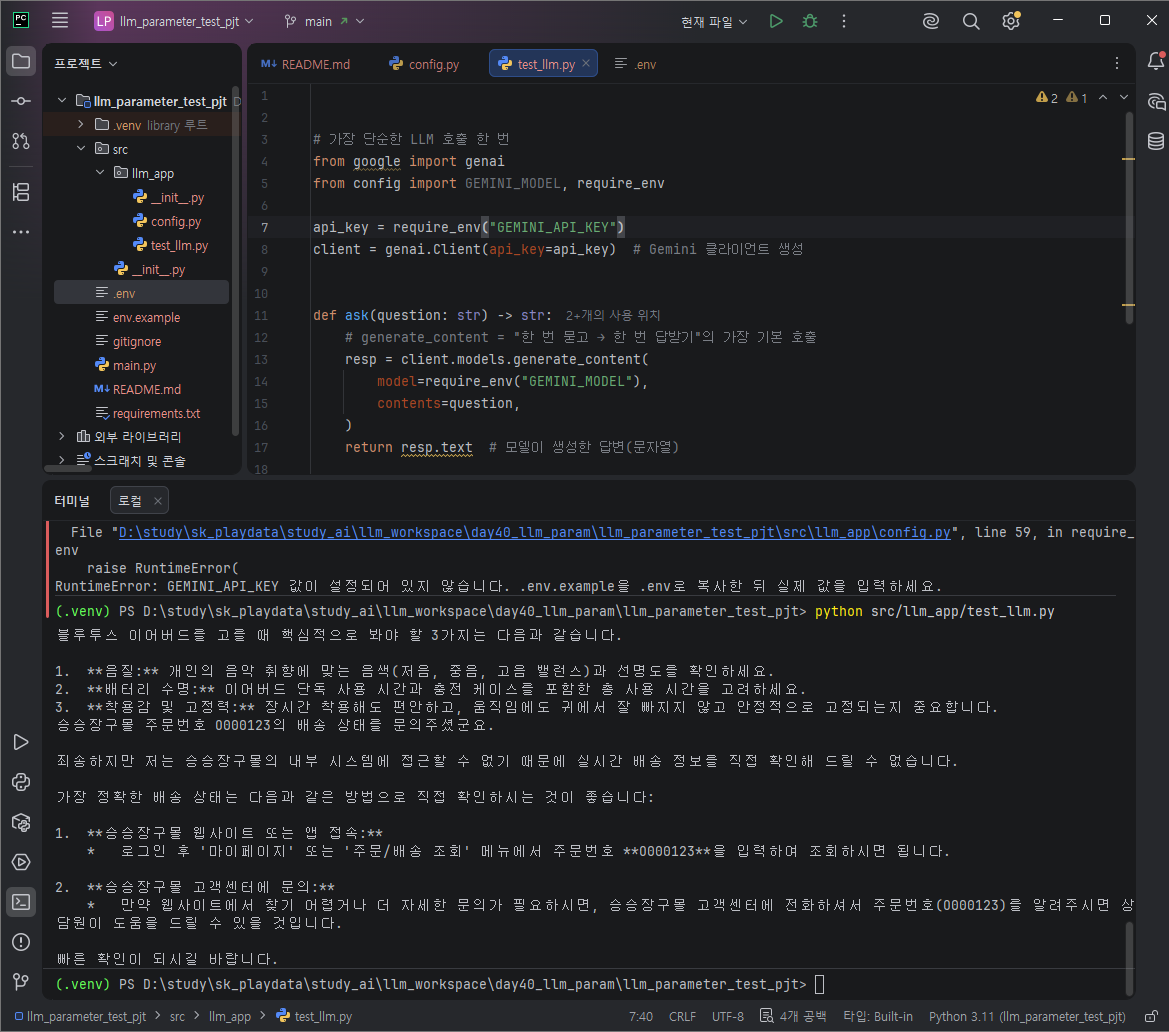Open AI chat panel on right sidebar
Viewport: 1169px width, 1032px height.
coord(1156,101)
